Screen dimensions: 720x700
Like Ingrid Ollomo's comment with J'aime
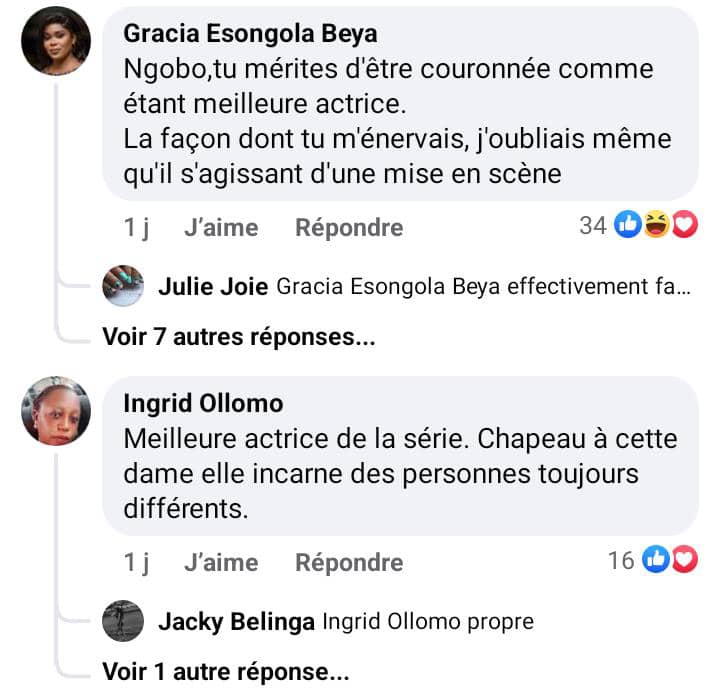tap(220, 562)
